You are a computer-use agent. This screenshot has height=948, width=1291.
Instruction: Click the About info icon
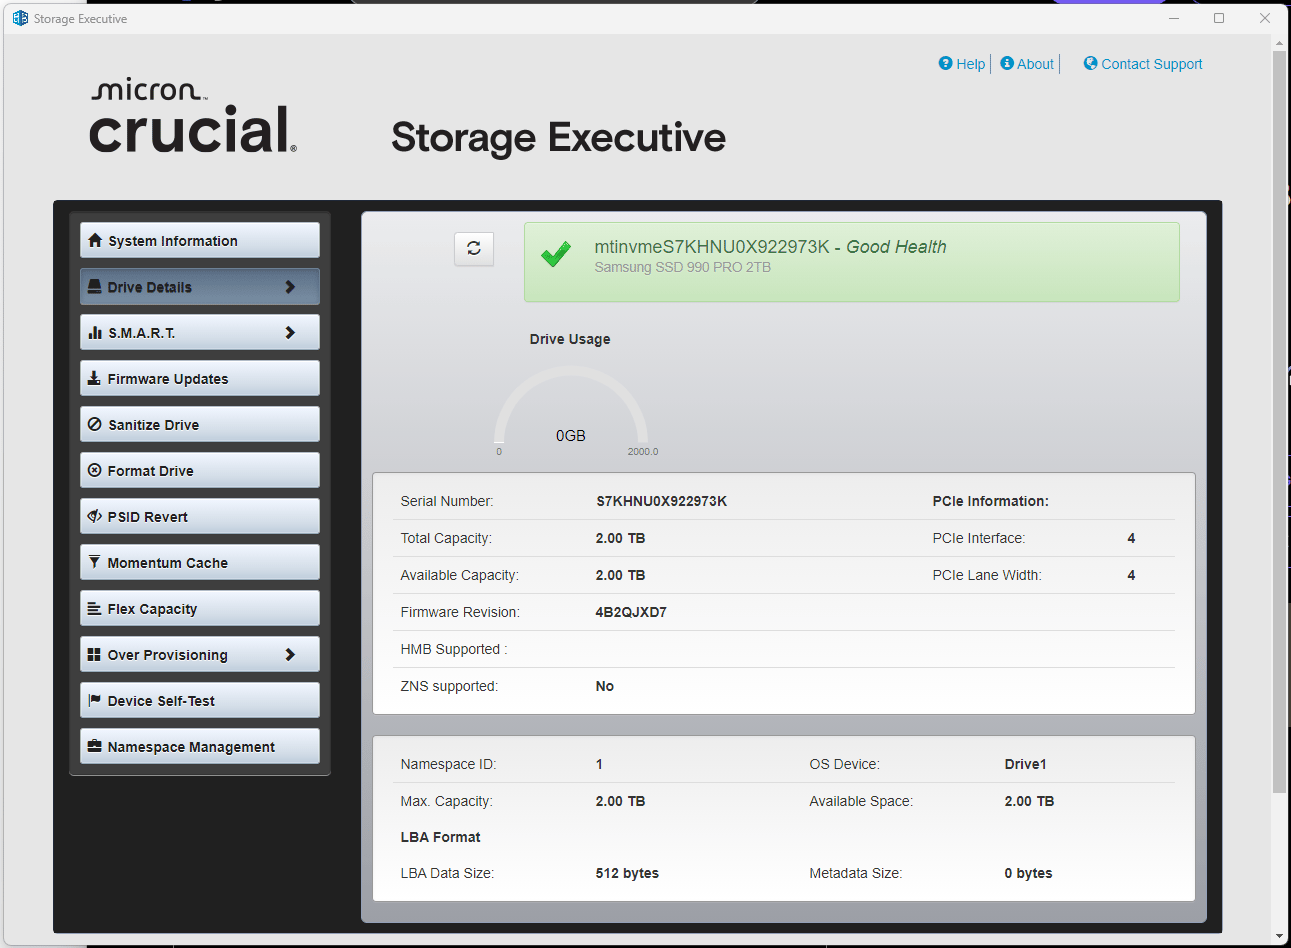click(x=1007, y=63)
